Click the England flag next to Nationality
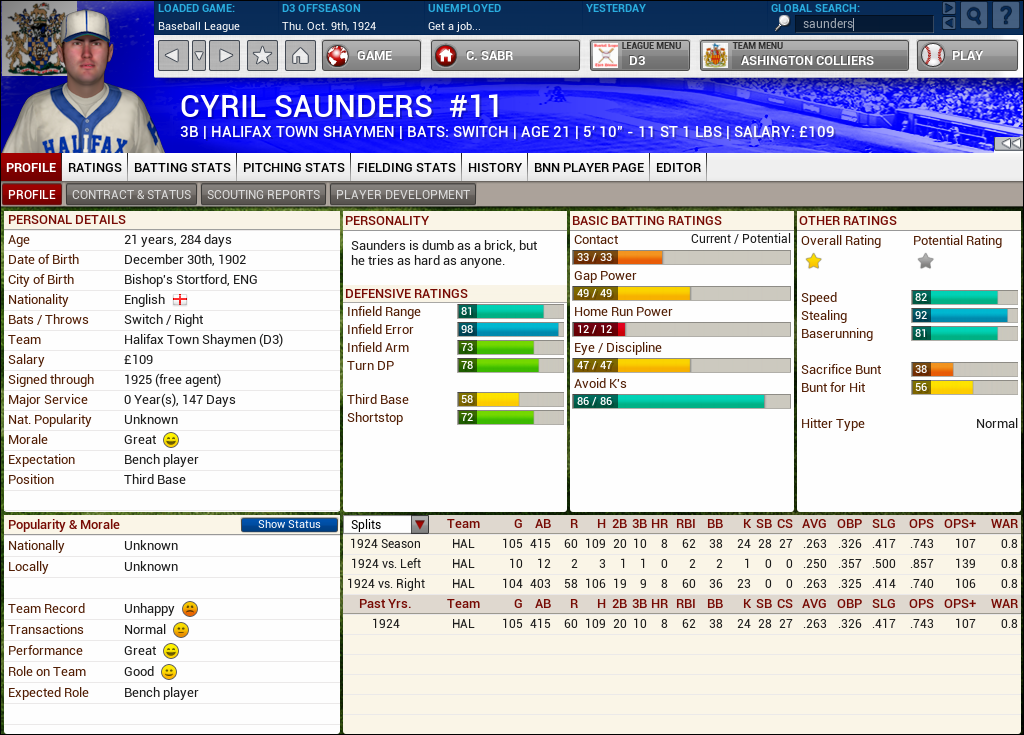The height and width of the screenshot is (735, 1024). pos(179,300)
